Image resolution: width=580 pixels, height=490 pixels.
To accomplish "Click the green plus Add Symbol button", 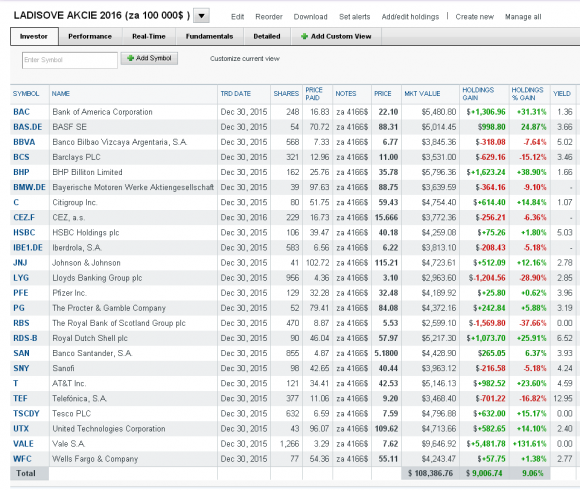I will coord(149,58).
